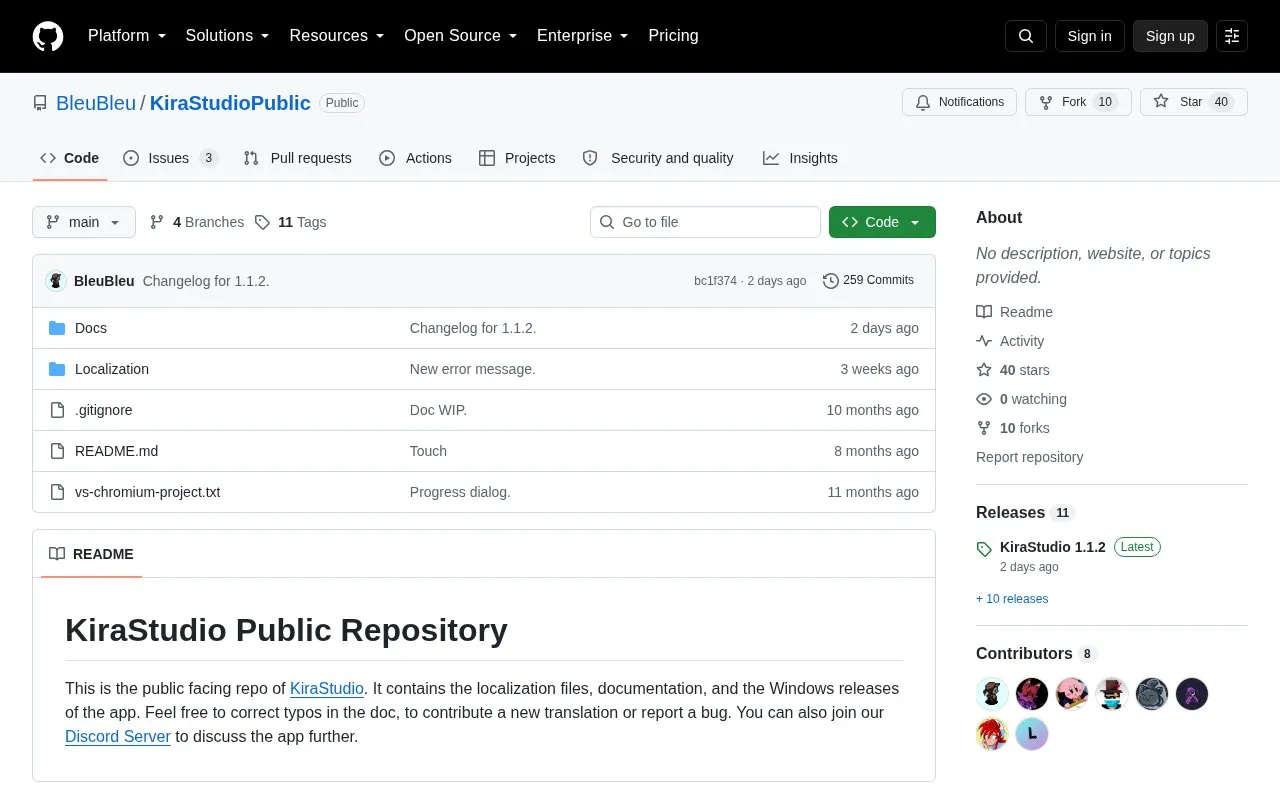Open the main branch selector dropdown

tap(84, 222)
